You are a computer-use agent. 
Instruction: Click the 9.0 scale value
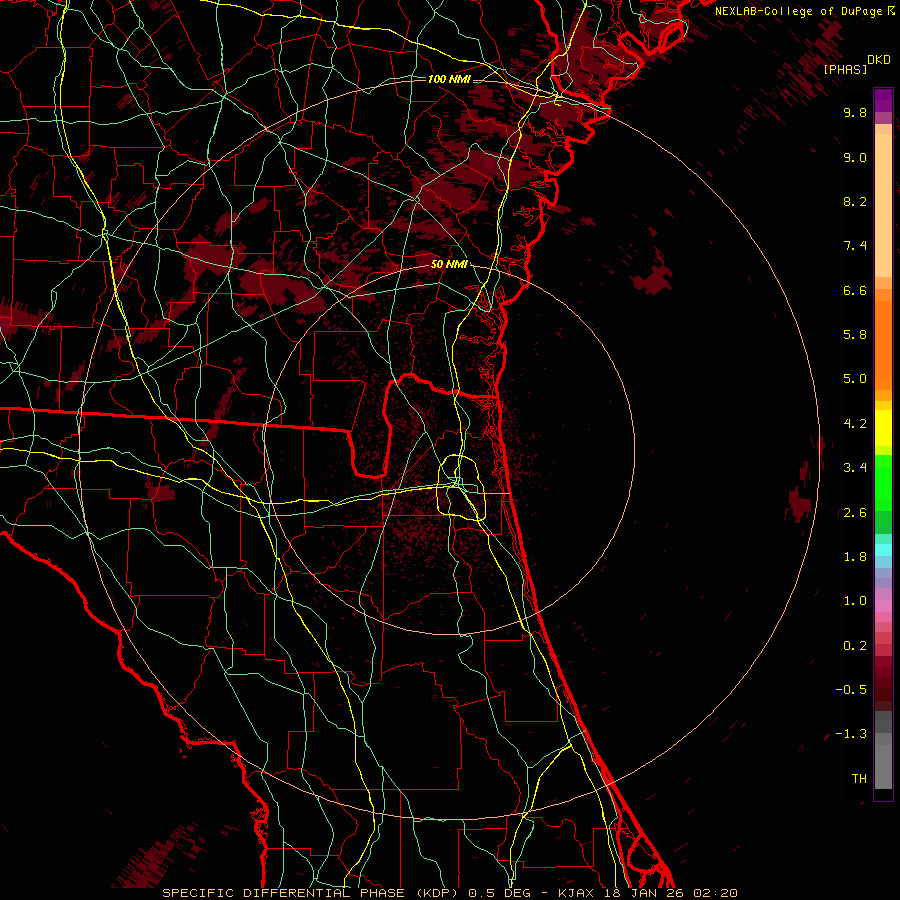pos(855,157)
